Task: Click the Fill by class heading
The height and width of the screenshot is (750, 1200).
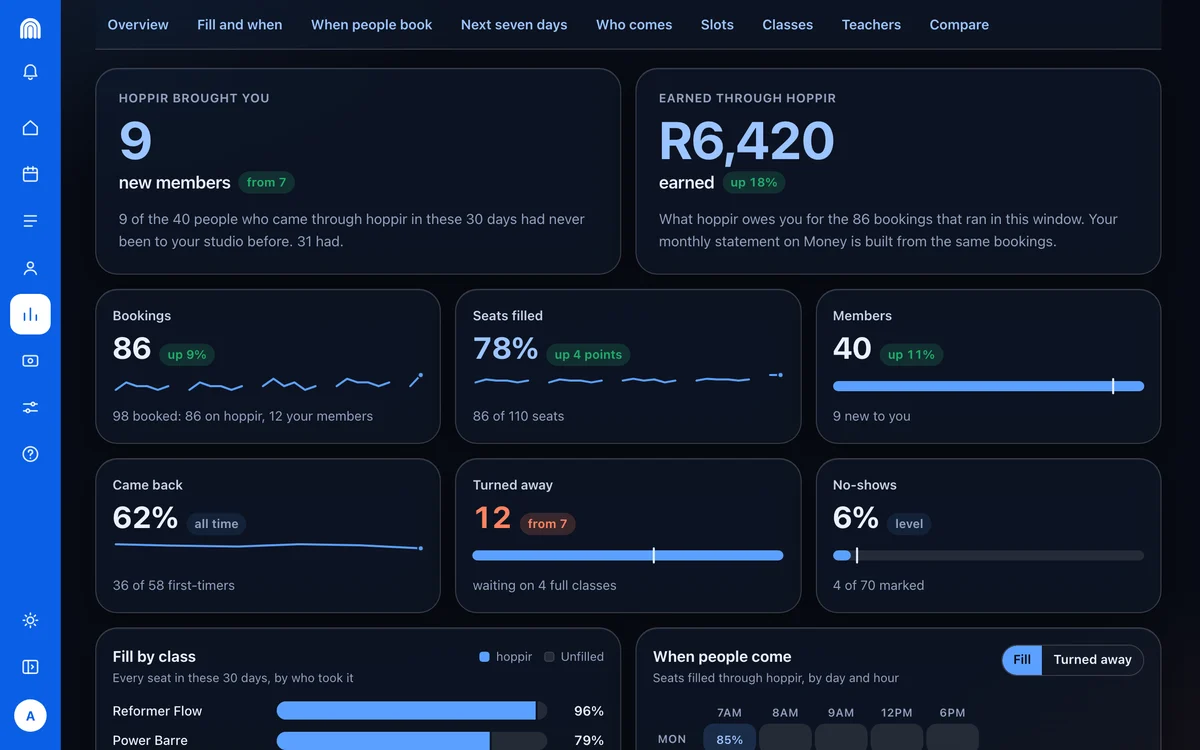Action: coord(154,657)
